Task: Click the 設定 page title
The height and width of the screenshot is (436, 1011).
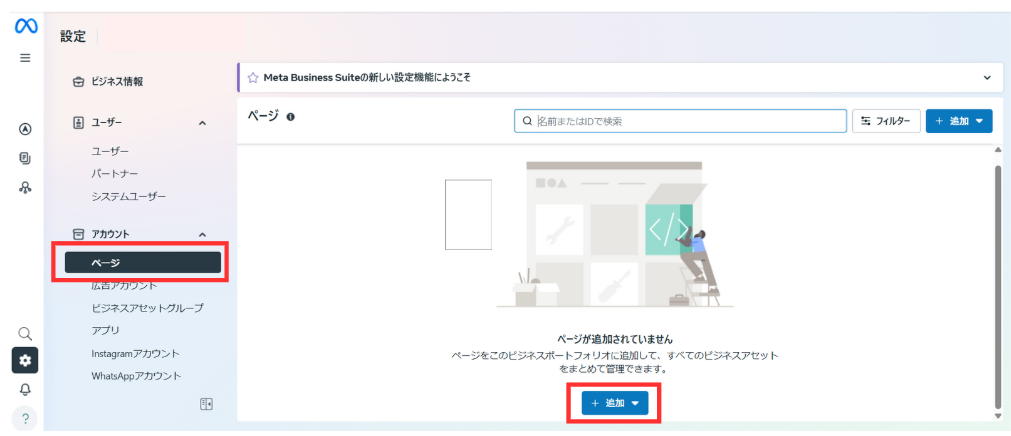Action: [73, 37]
